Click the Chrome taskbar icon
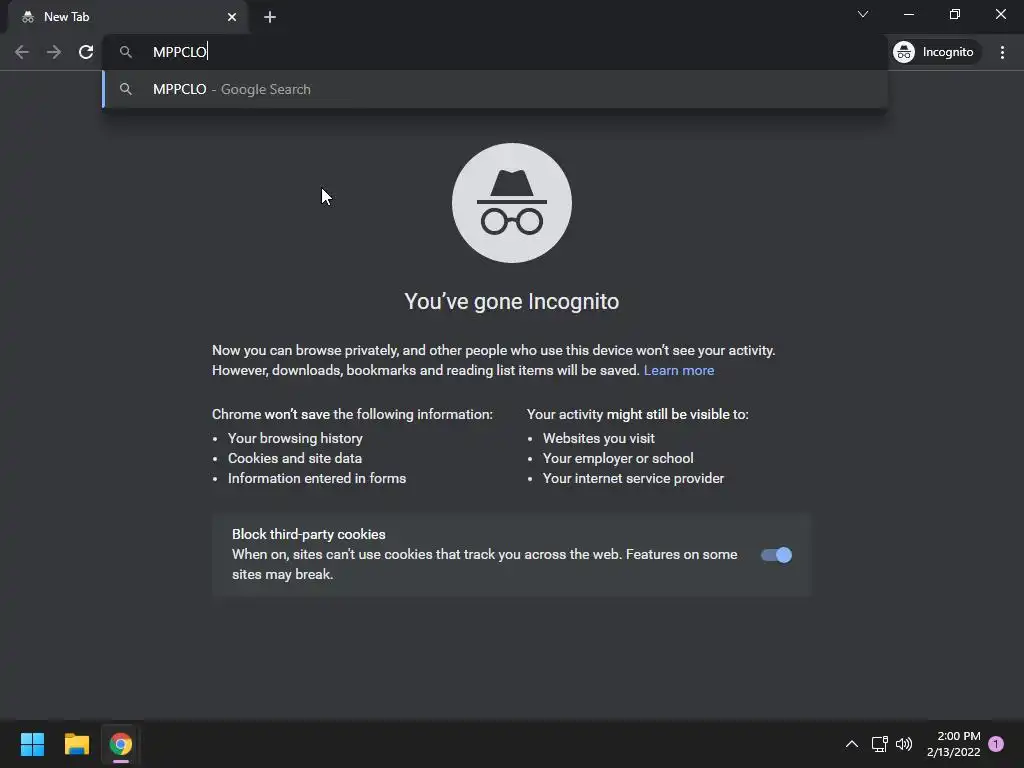 point(121,744)
